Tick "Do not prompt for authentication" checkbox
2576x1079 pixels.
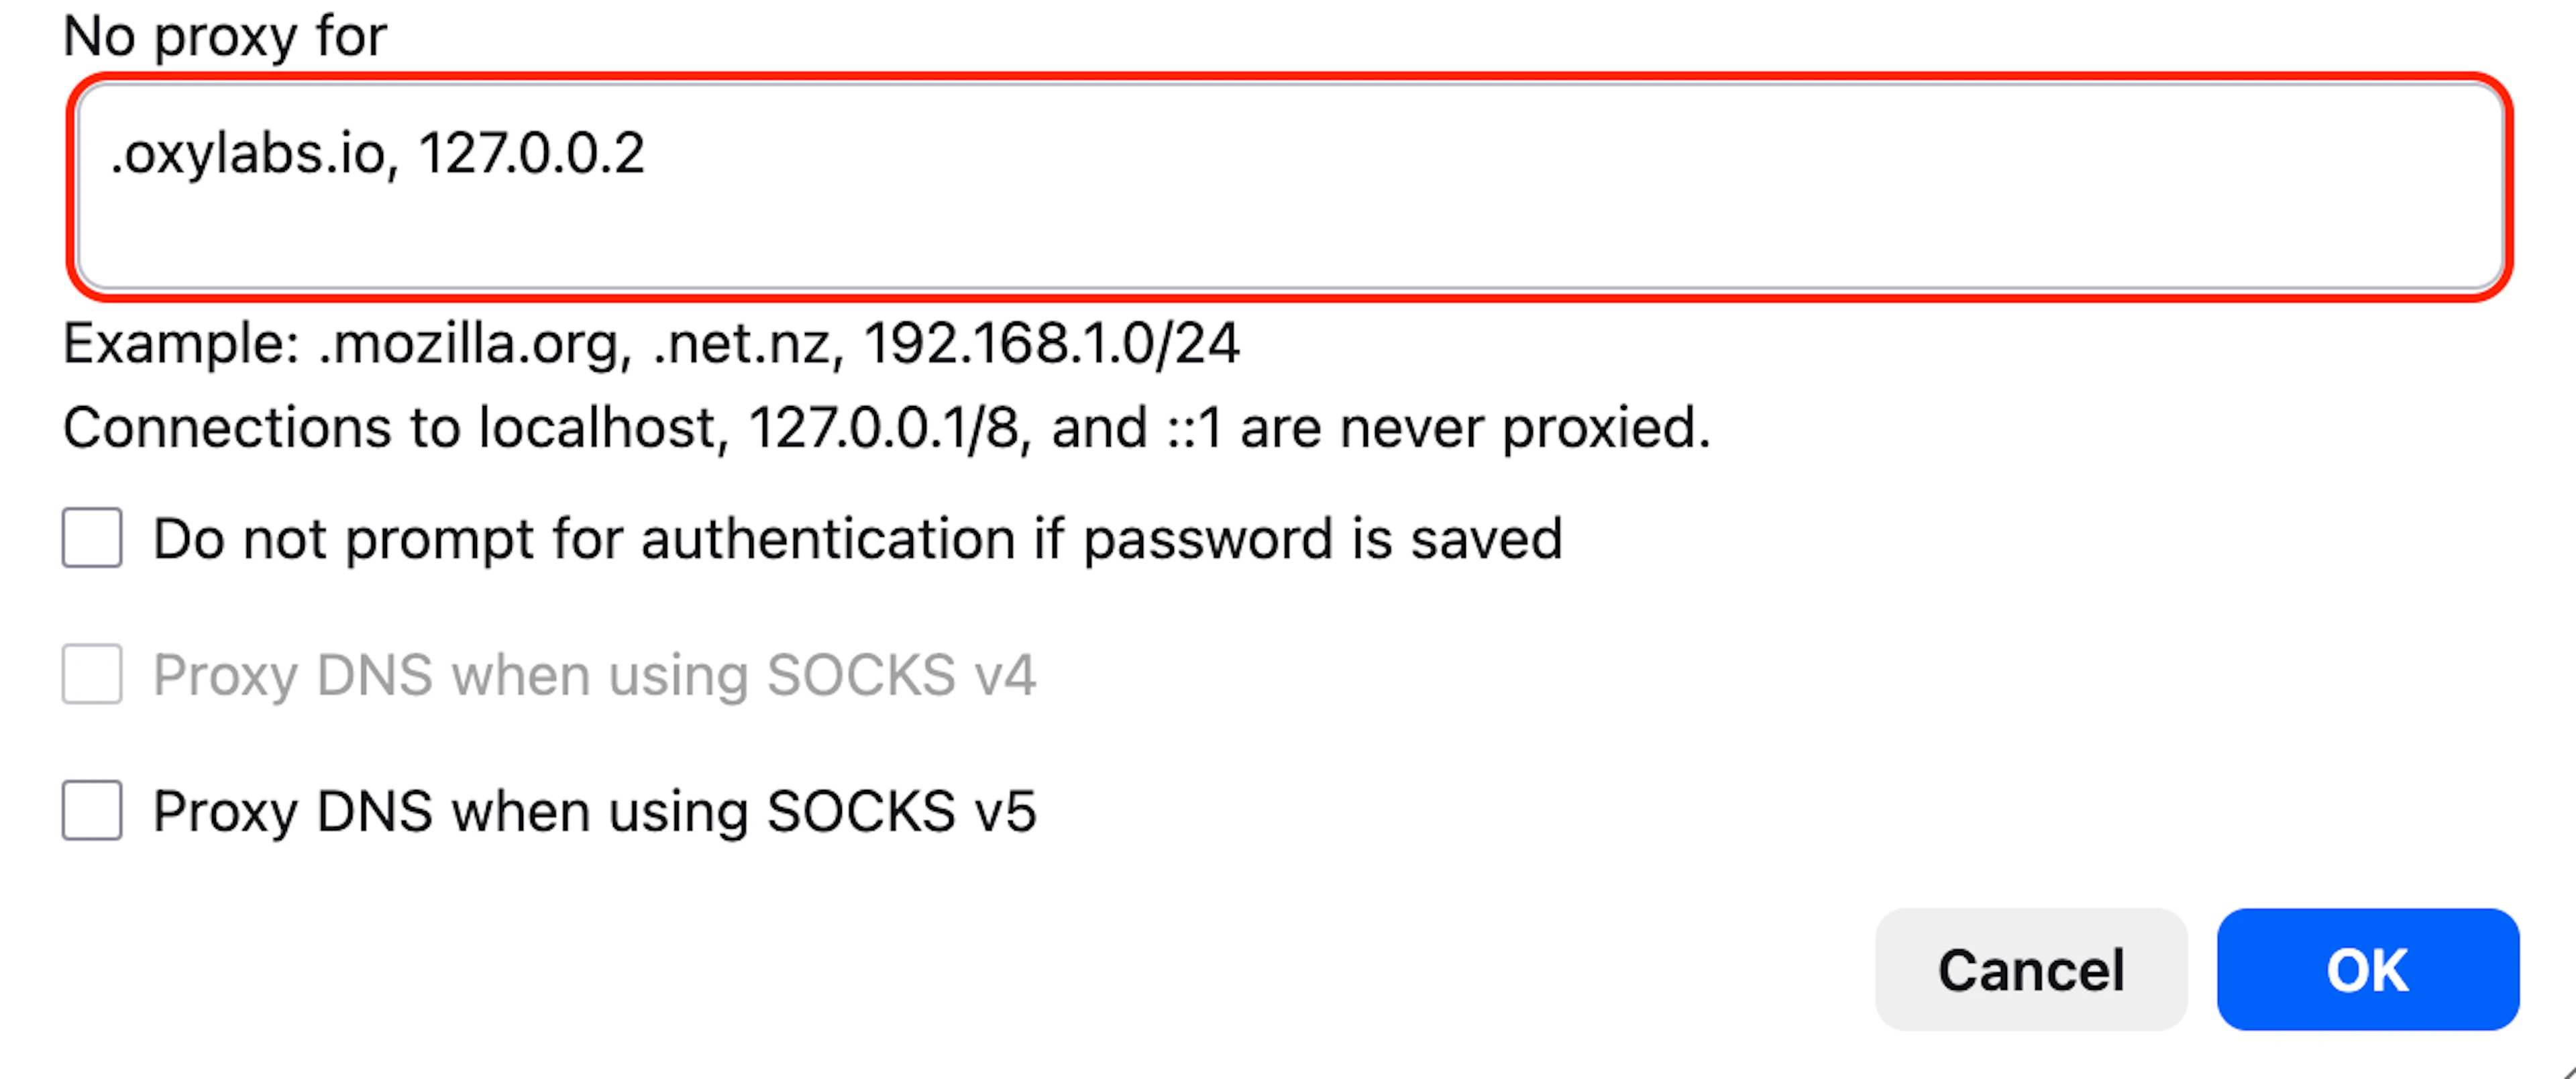click(92, 537)
